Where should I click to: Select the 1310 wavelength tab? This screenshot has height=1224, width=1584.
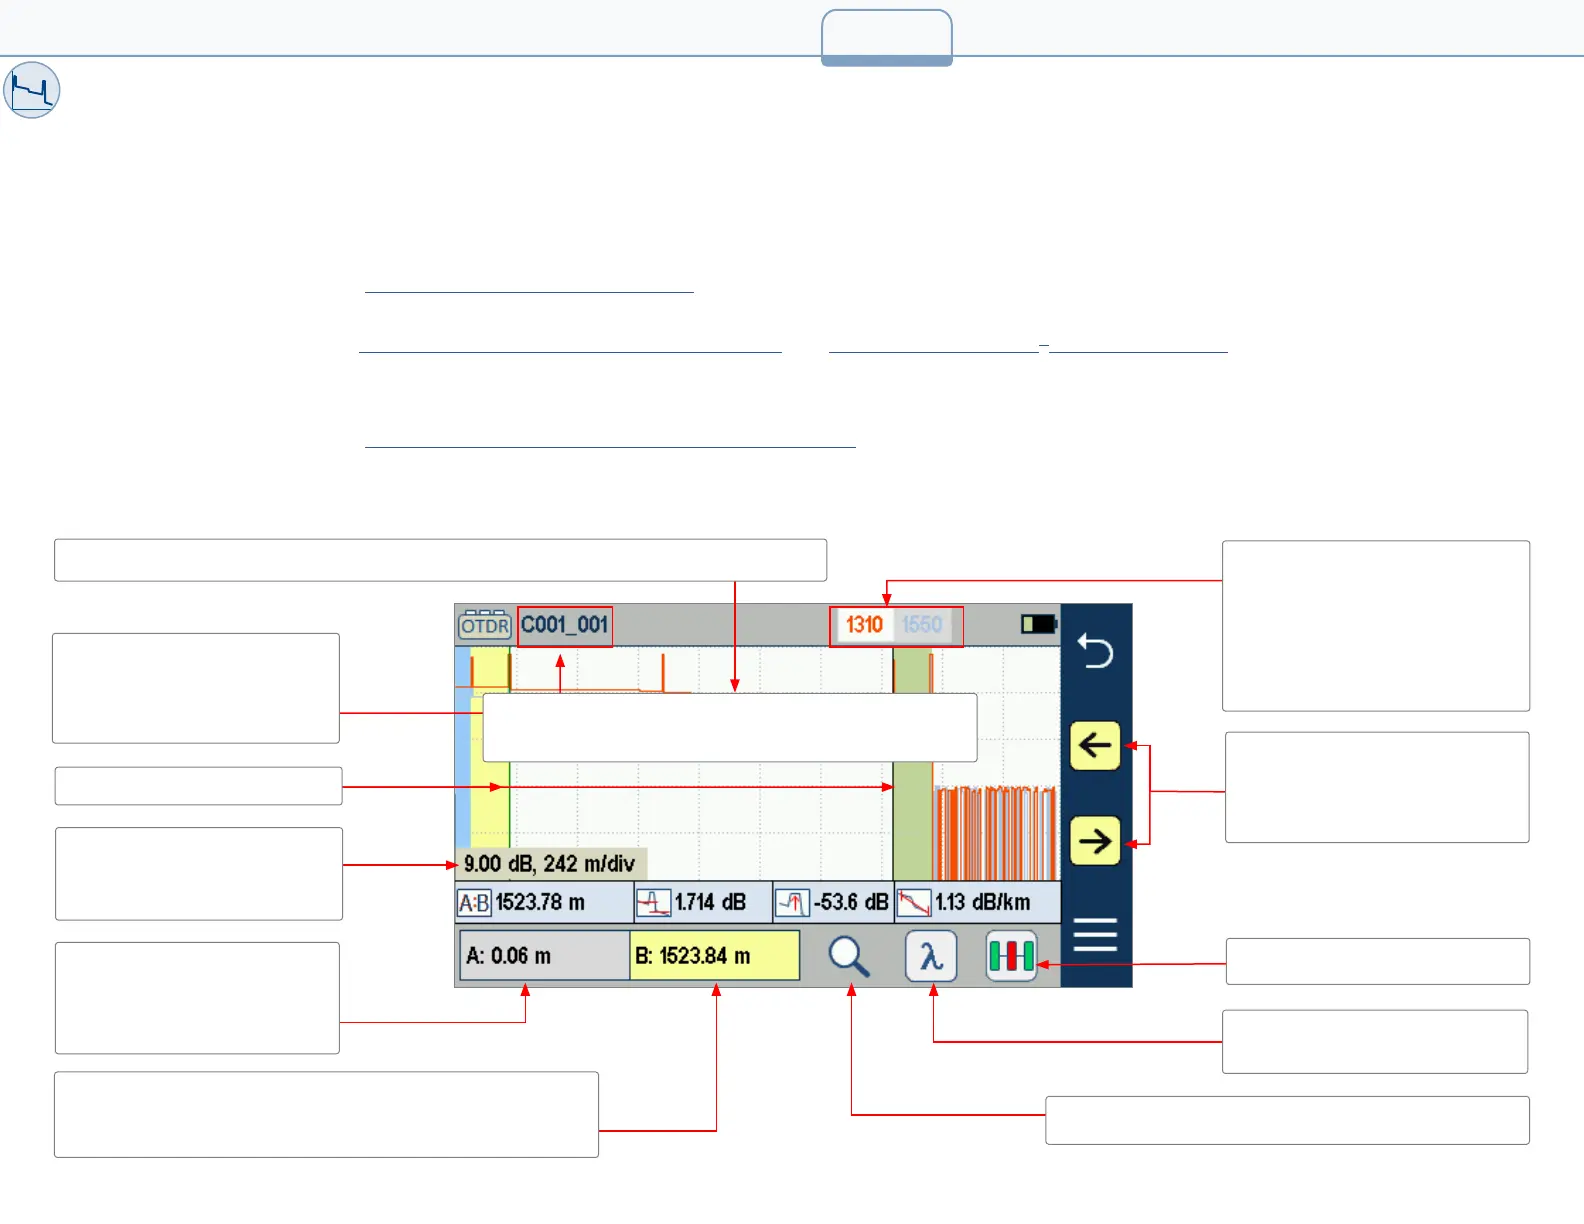864,625
